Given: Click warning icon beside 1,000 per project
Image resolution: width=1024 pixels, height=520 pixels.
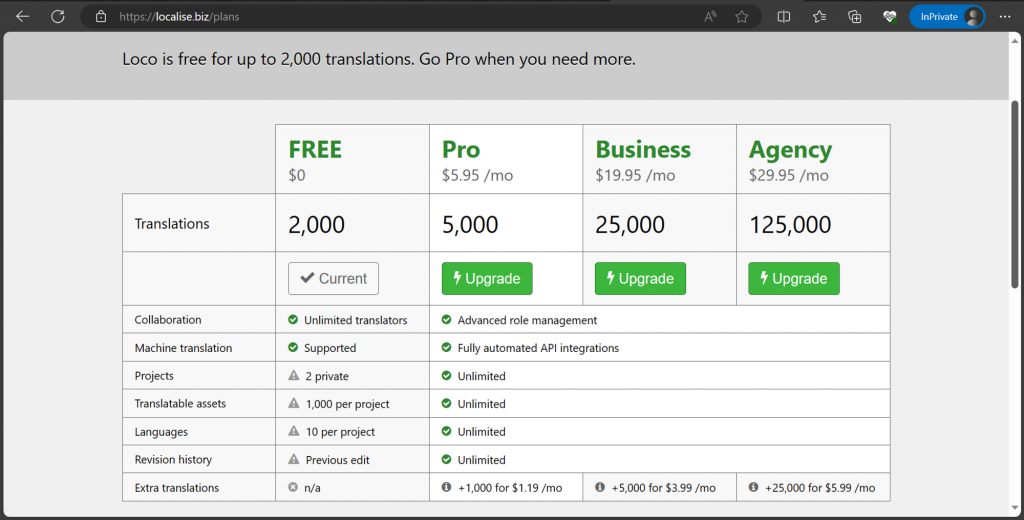Looking at the screenshot, I should pyautogui.click(x=294, y=404).
